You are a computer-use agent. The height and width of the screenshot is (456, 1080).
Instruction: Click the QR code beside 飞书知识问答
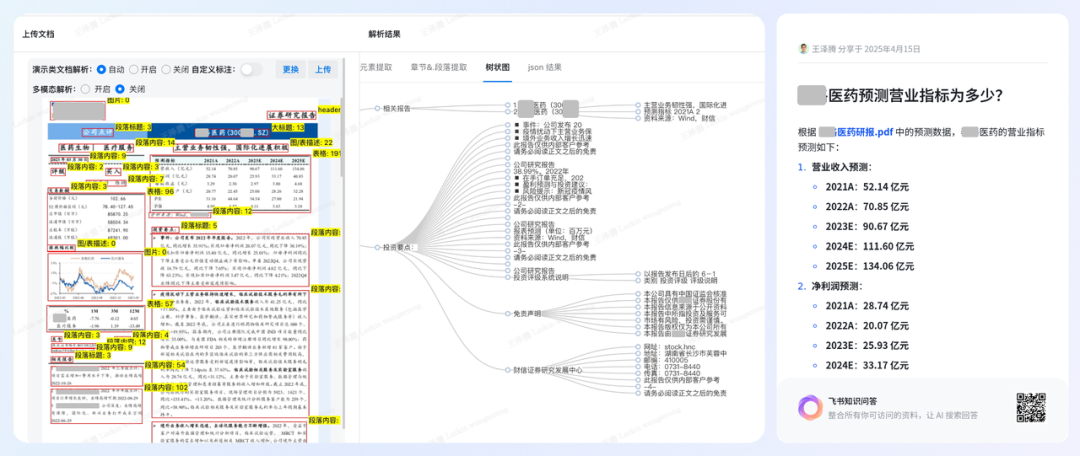pos(1031,407)
